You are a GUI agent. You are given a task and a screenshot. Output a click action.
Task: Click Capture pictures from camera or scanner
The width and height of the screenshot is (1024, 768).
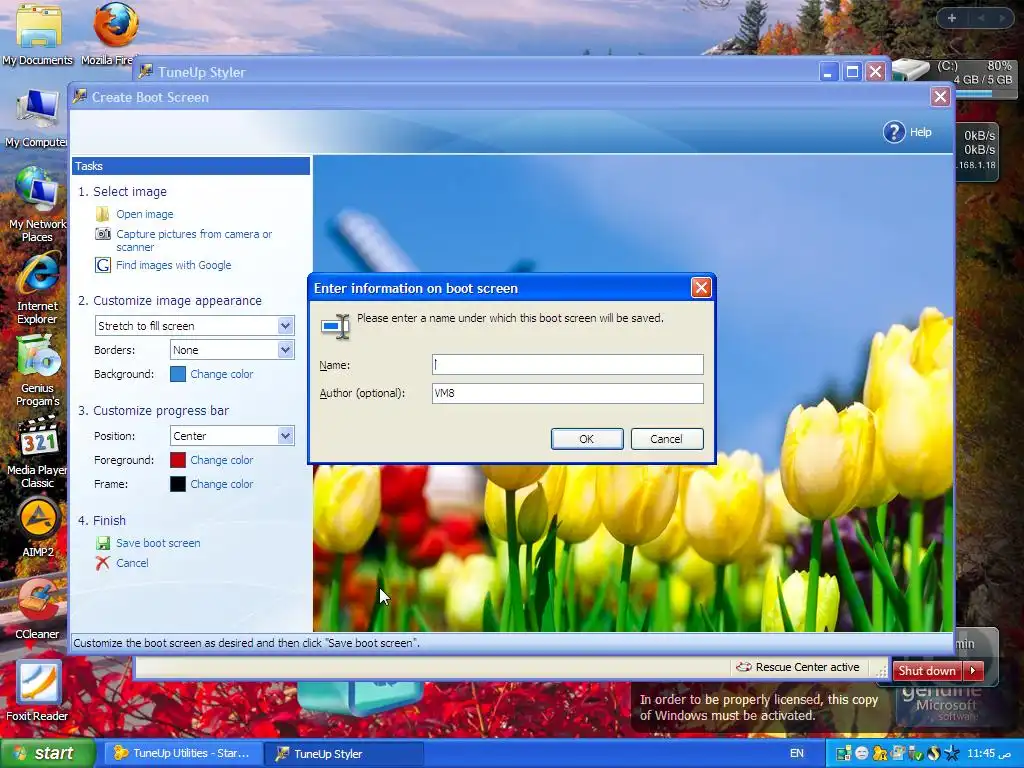194,240
